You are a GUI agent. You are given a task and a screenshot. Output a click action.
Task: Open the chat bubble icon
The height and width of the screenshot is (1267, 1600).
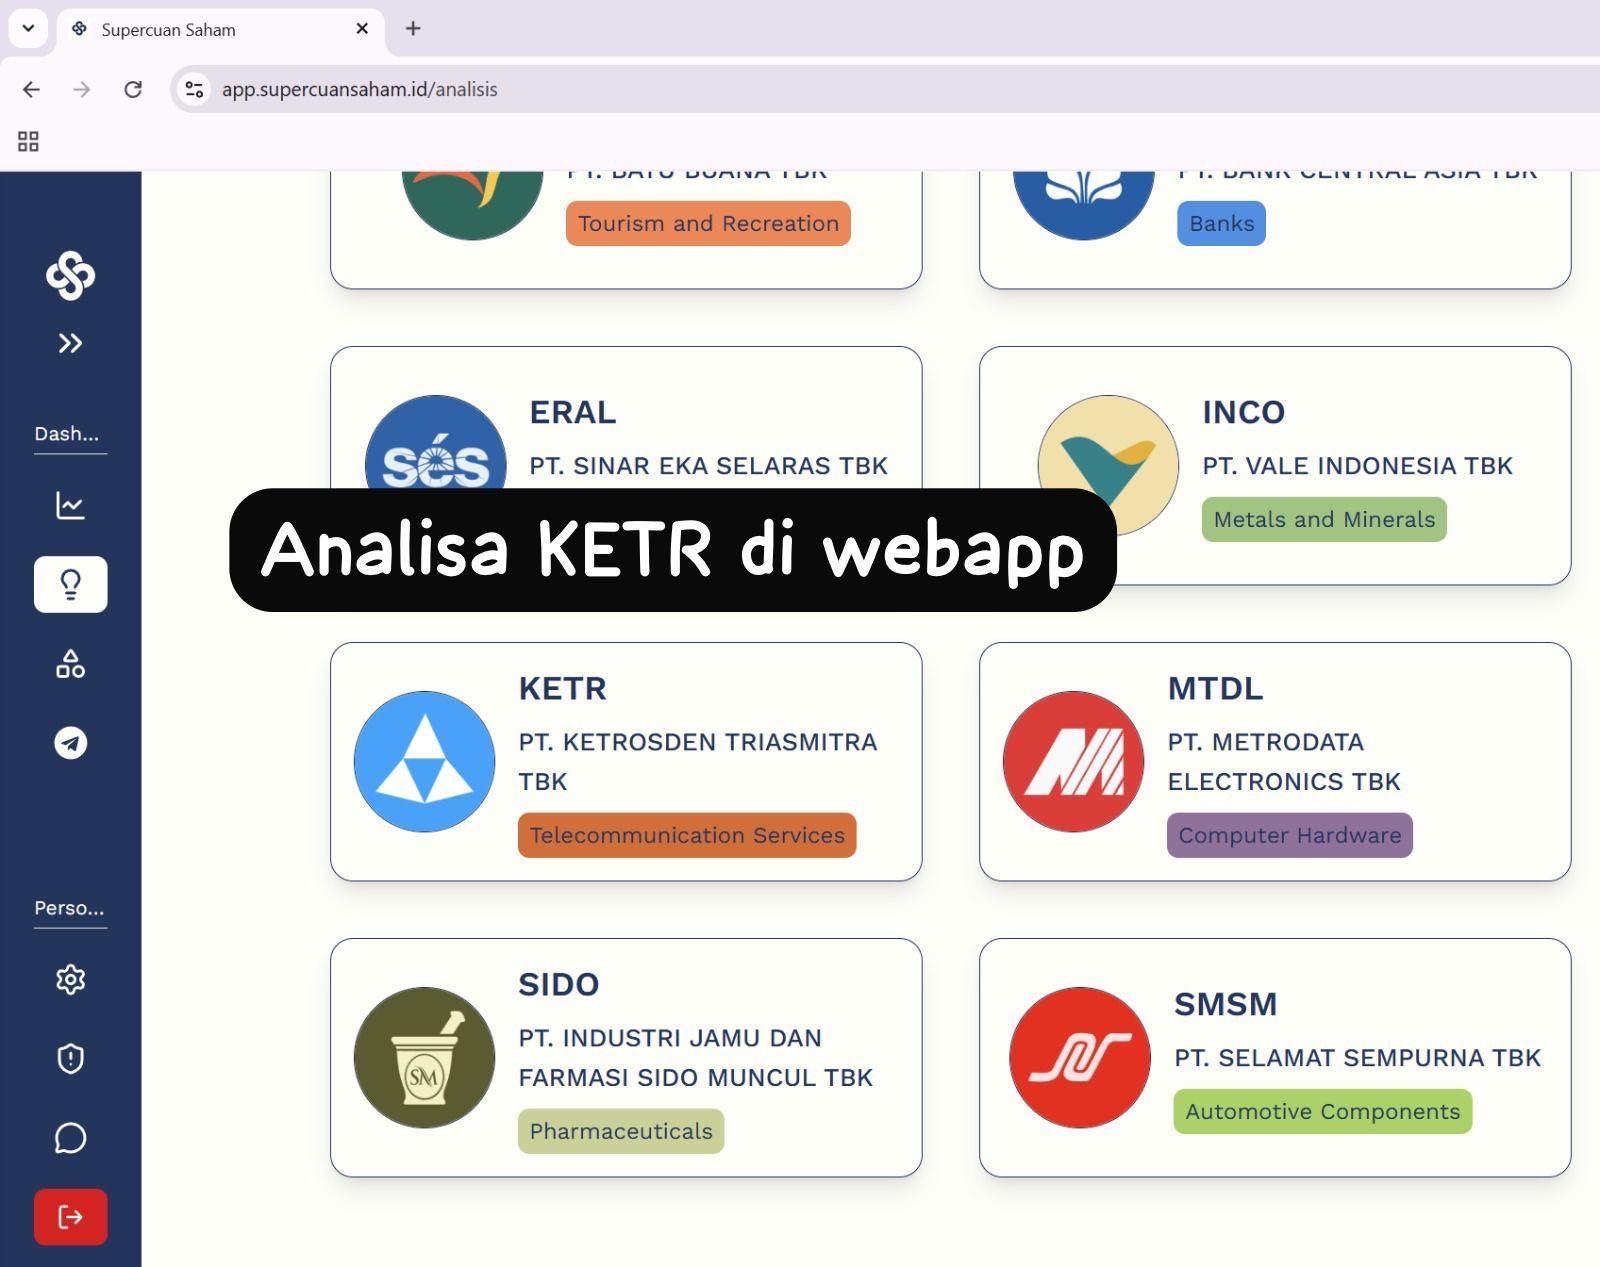[x=70, y=1138]
